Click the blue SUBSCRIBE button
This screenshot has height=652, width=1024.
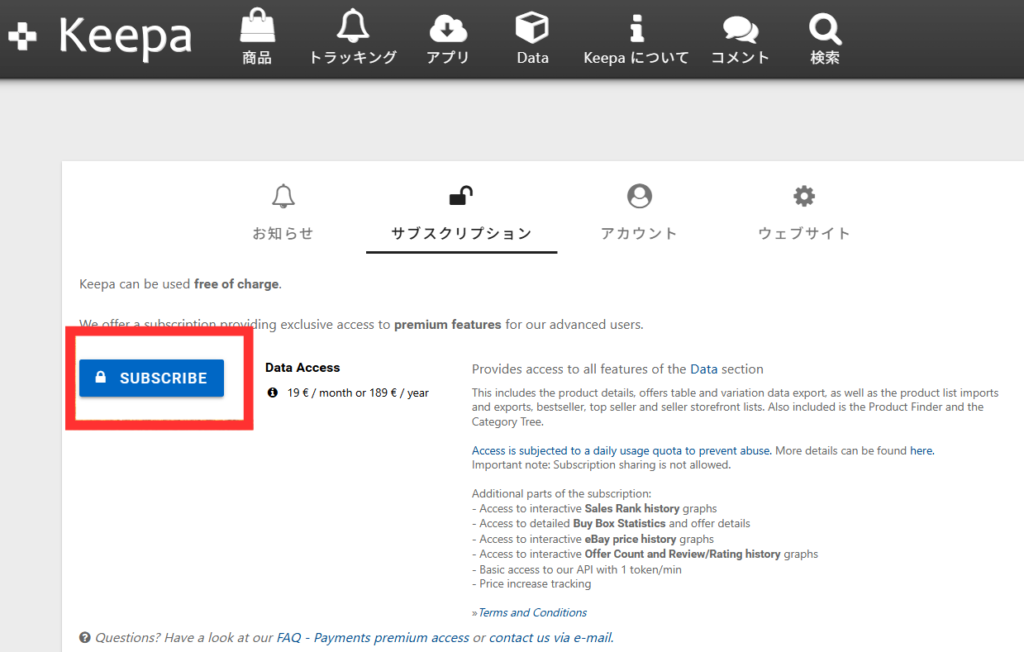point(152,378)
